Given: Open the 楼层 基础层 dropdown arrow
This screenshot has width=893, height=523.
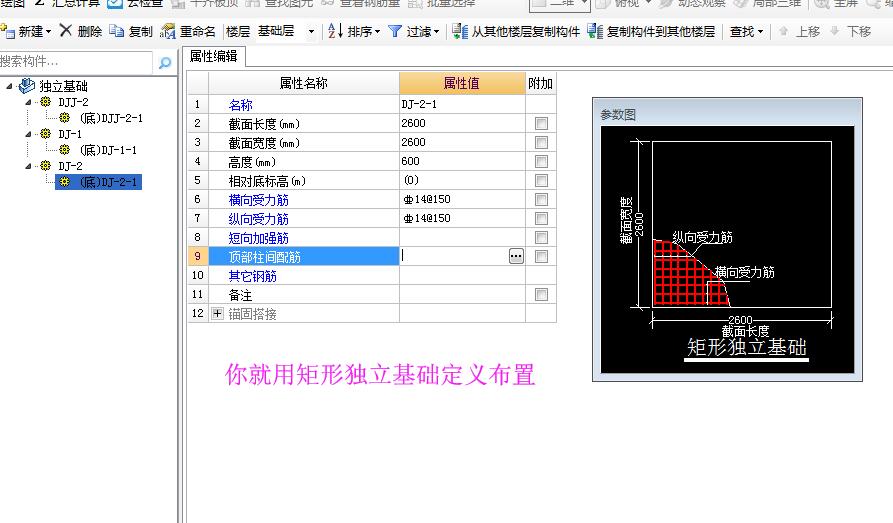Looking at the screenshot, I should pyautogui.click(x=311, y=32).
